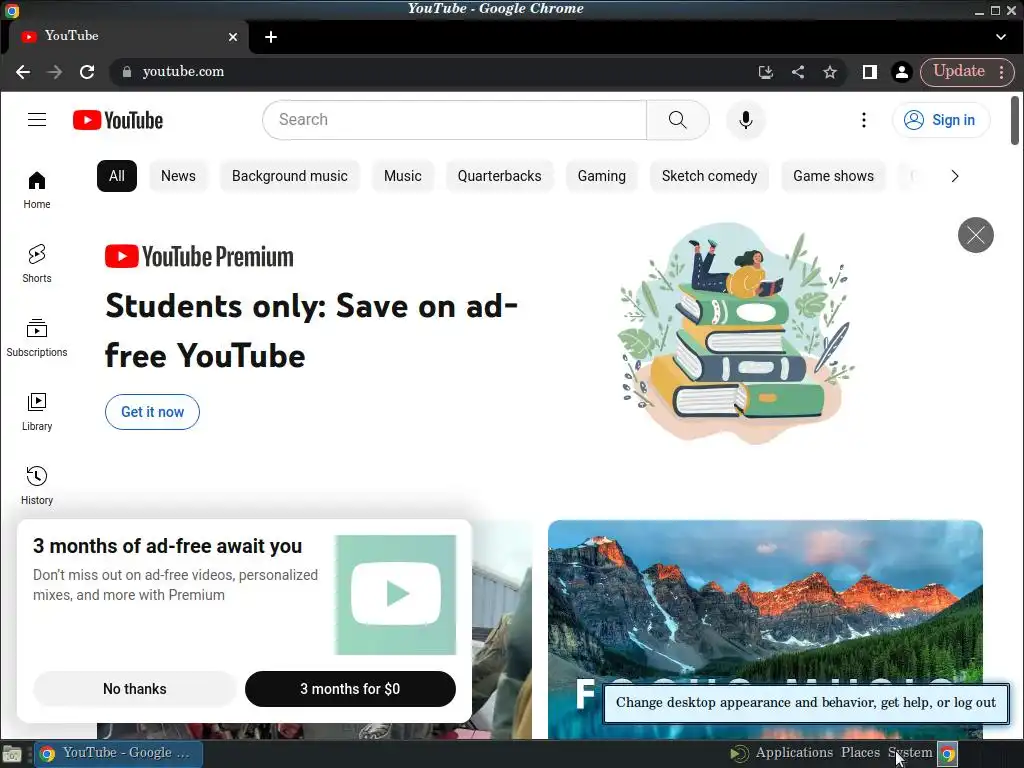
Task: Focus the YouTube Search field
Action: tap(455, 120)
